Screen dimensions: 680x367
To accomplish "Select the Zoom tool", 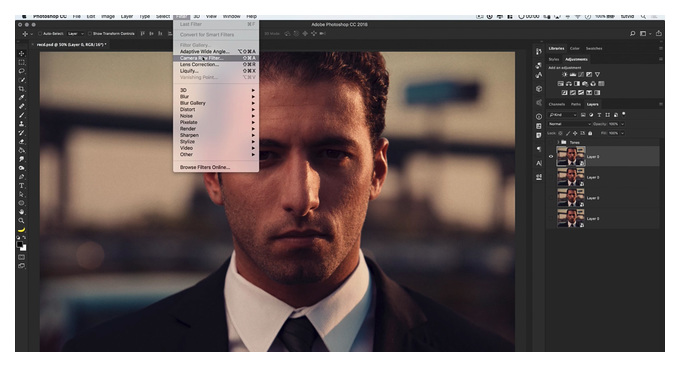I will click(x=21, y=221).
